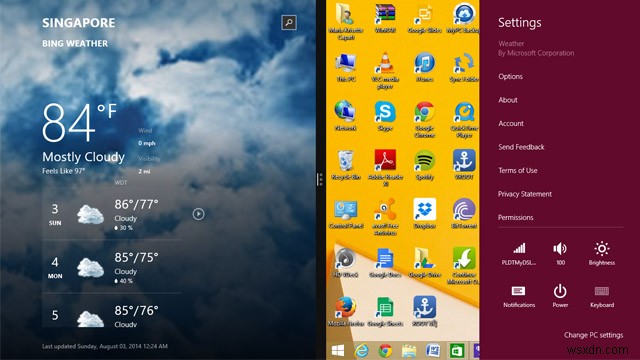This screenshot has height=360, width=640.
Task: Select the Sunday 3 forecast row
Action: [x=111, y=214]
